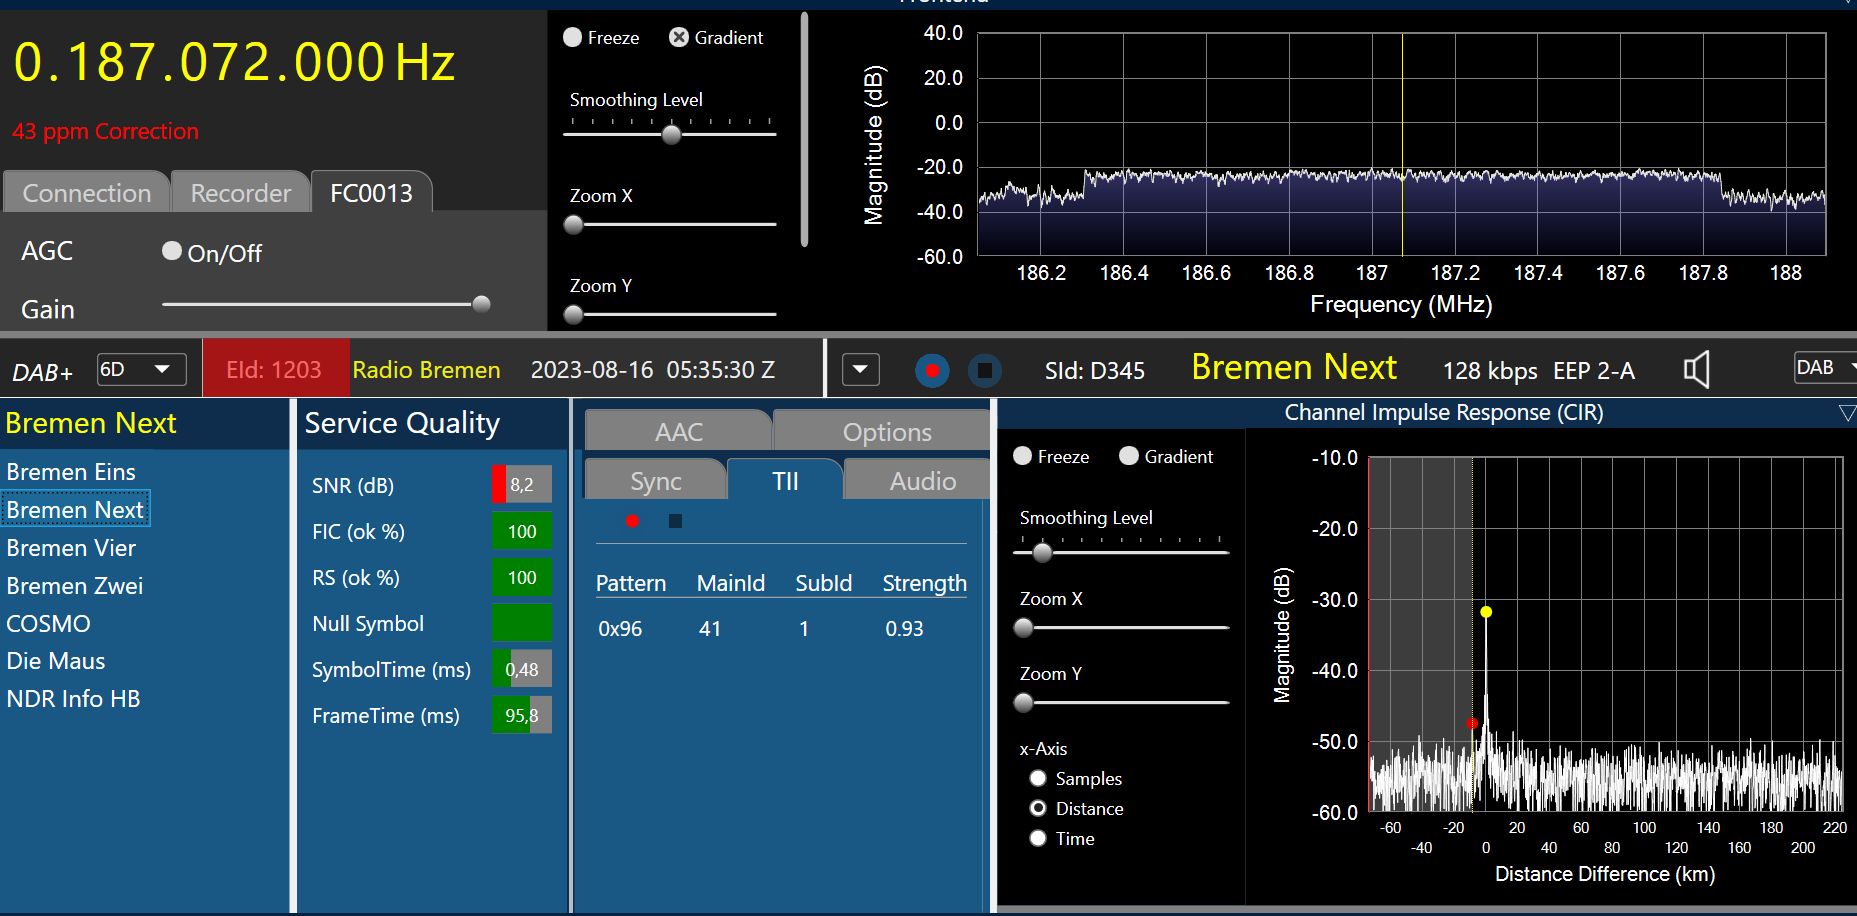
Task: Open the dropdown arrow left of record button
Action: (860, 370)
